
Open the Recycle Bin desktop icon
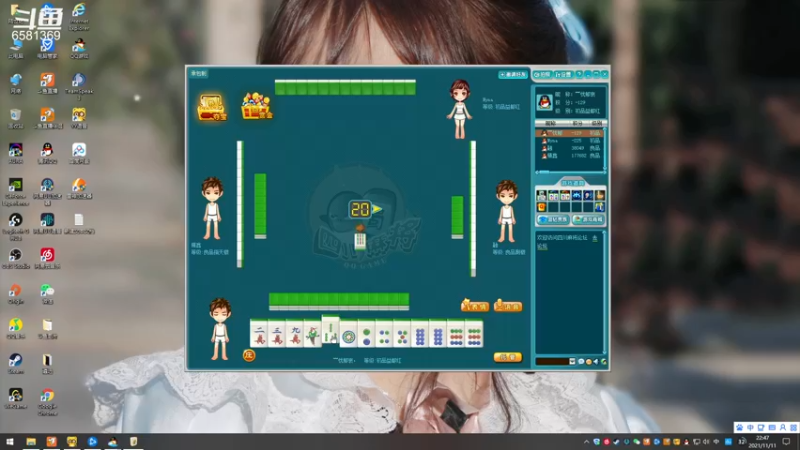pos(15,119)
